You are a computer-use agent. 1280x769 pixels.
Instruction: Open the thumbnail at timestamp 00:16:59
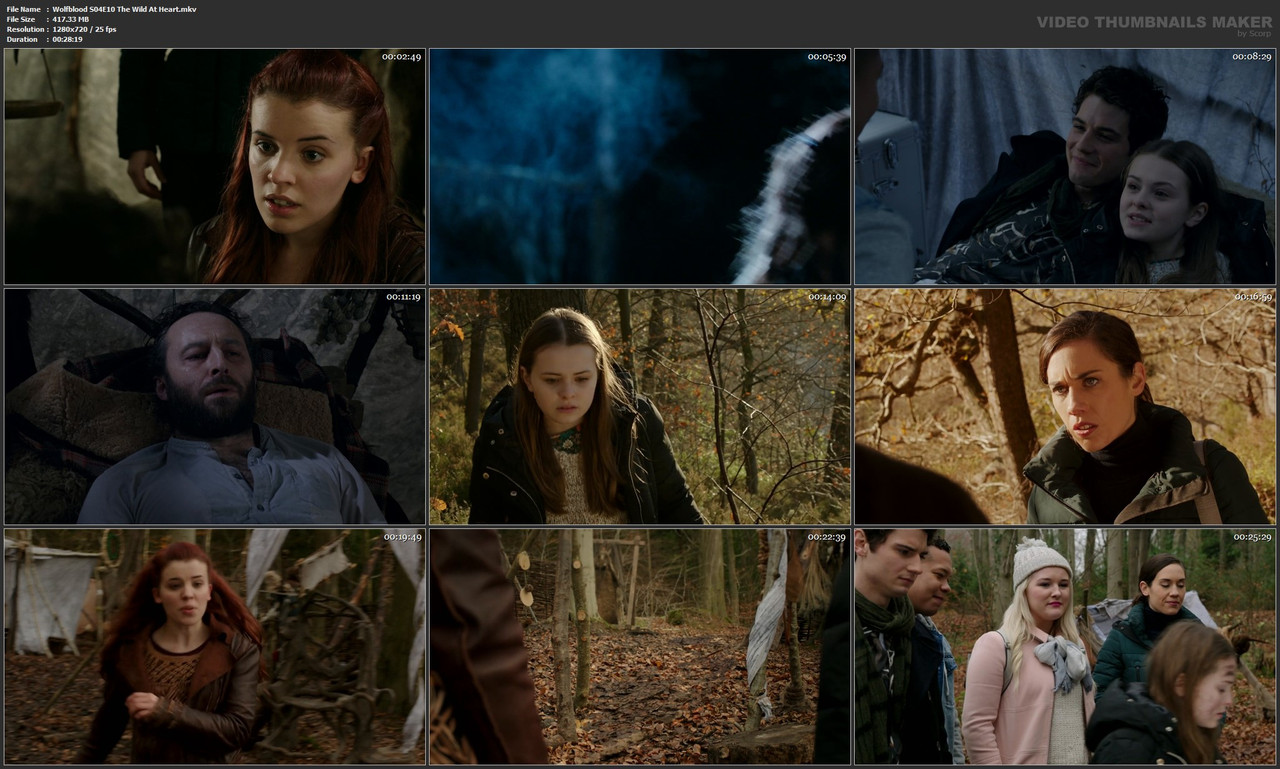pyautogui.click(x=1065, y=406)
